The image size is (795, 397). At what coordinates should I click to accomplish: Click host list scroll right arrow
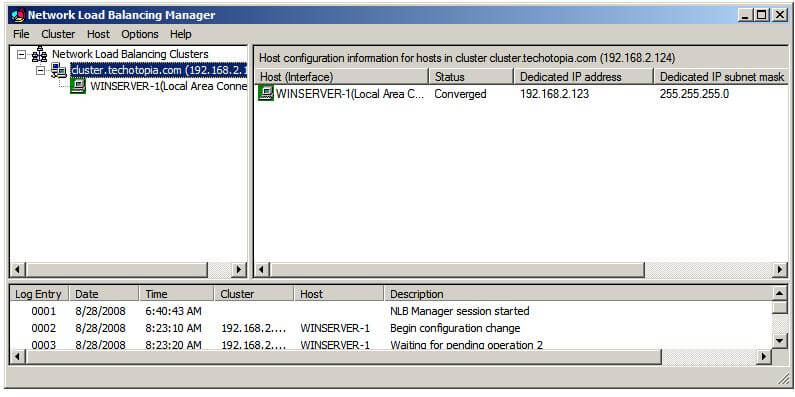pyautogui.click(x=780, y=270)
